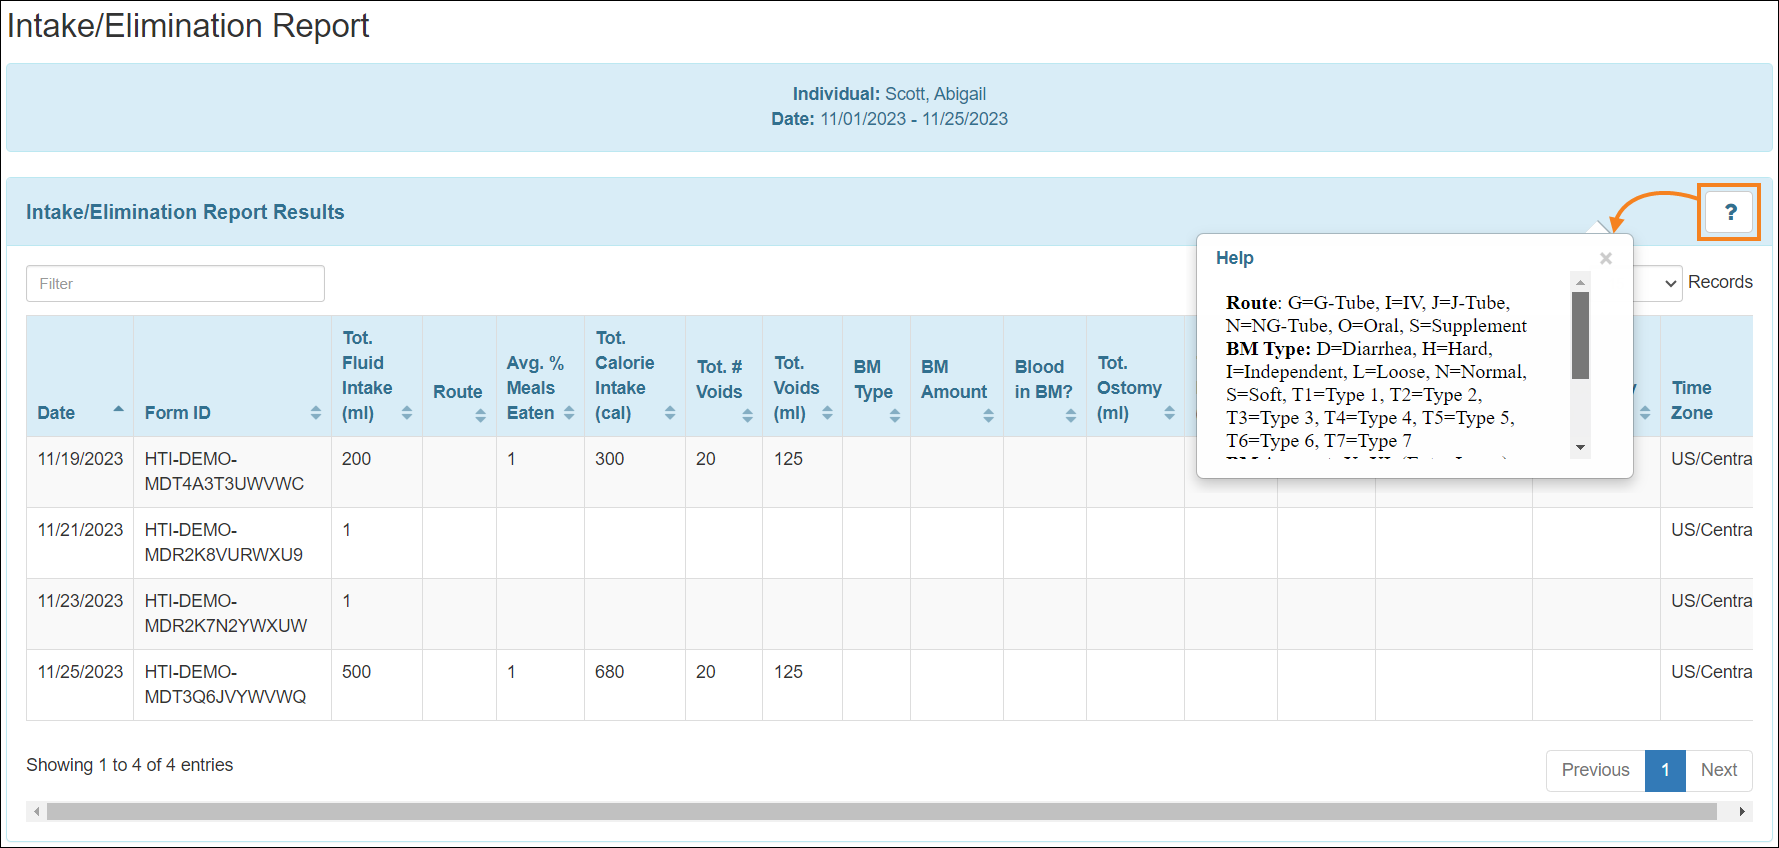Sort the Tot. Voids (ml) column
The height and width of the screenshot is (848, 1779).
pyautogui.click(x=827, y=413)
